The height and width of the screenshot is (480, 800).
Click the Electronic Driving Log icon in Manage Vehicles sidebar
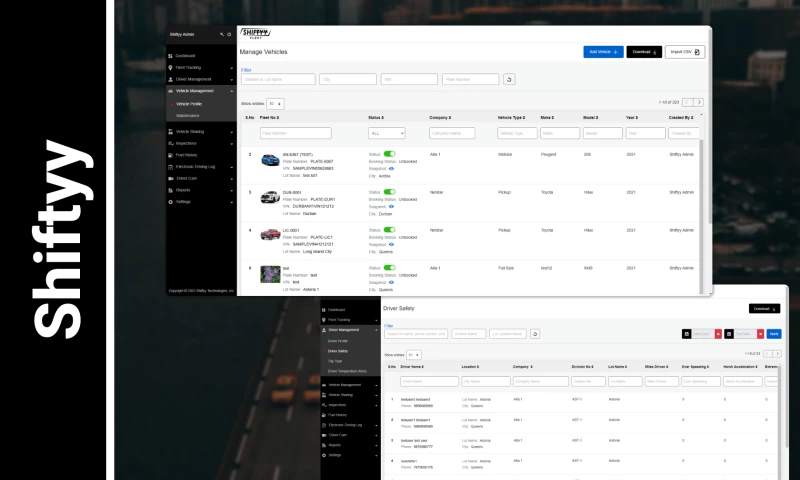(170, 167)
